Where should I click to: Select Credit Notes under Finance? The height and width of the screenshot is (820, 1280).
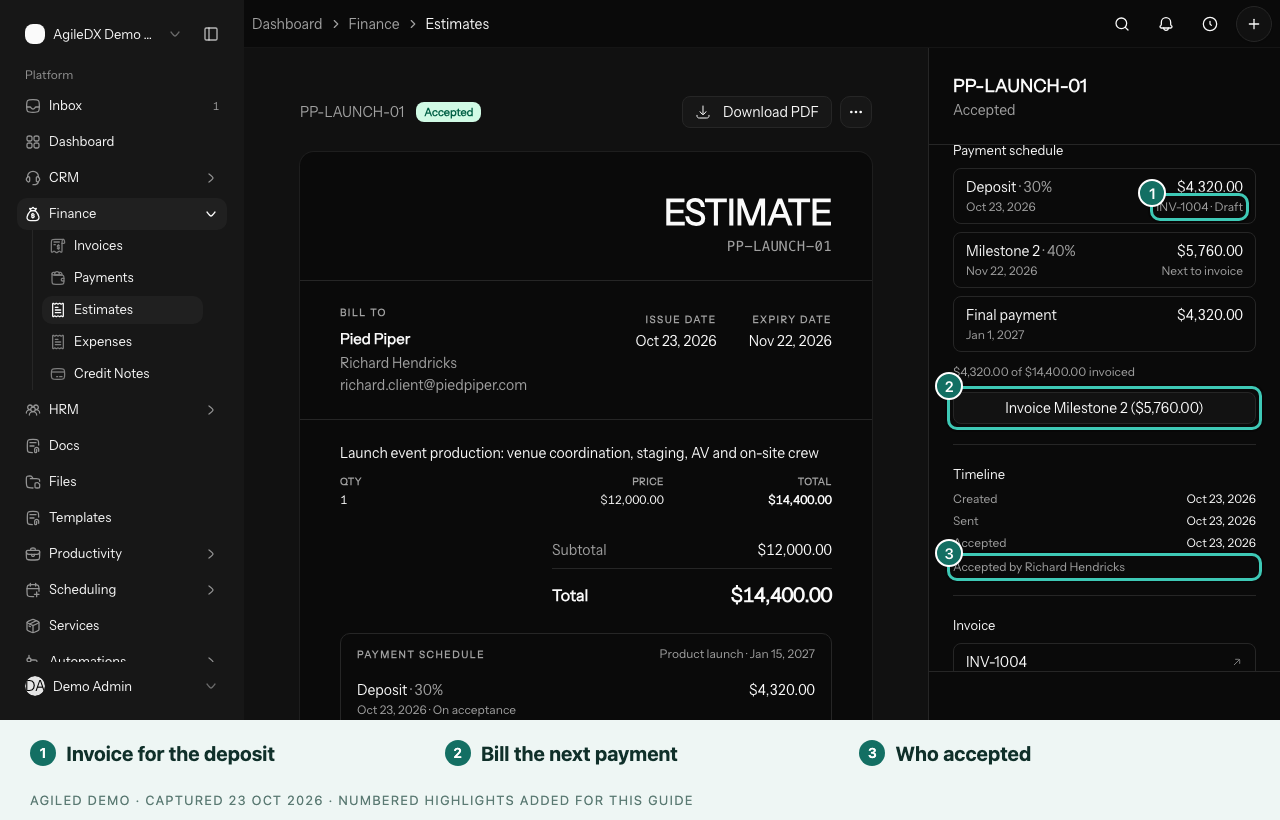coord(122,374)
